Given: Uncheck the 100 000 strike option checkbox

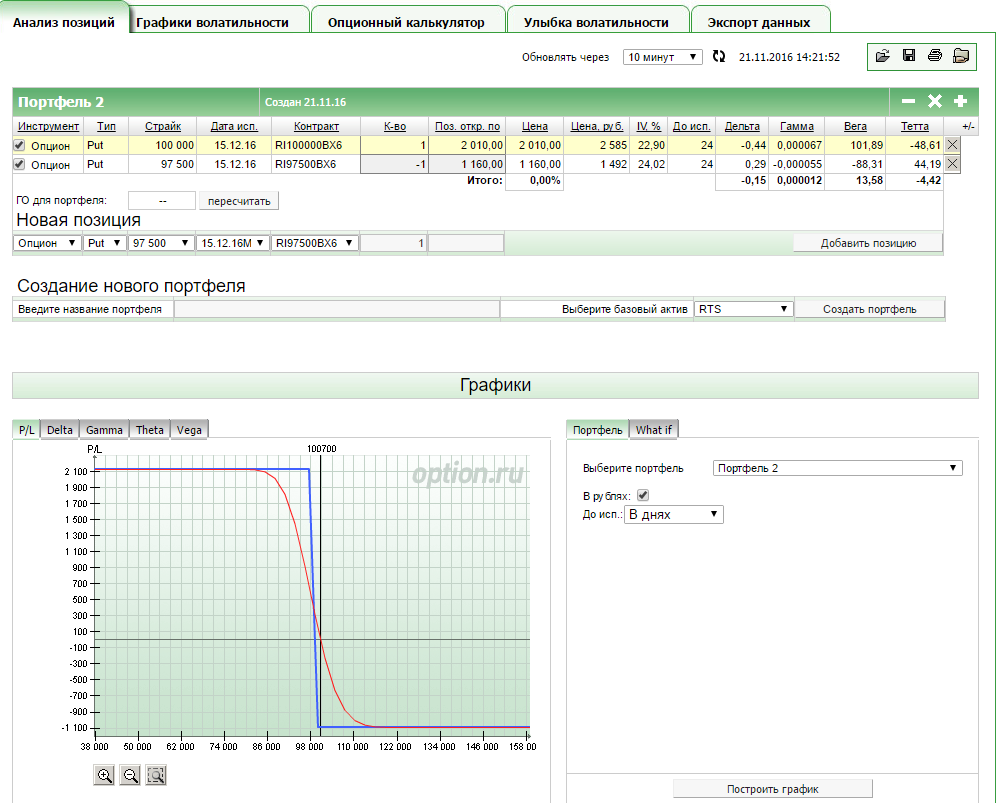Looking at the screenshot, I should [x=19, y=145].
